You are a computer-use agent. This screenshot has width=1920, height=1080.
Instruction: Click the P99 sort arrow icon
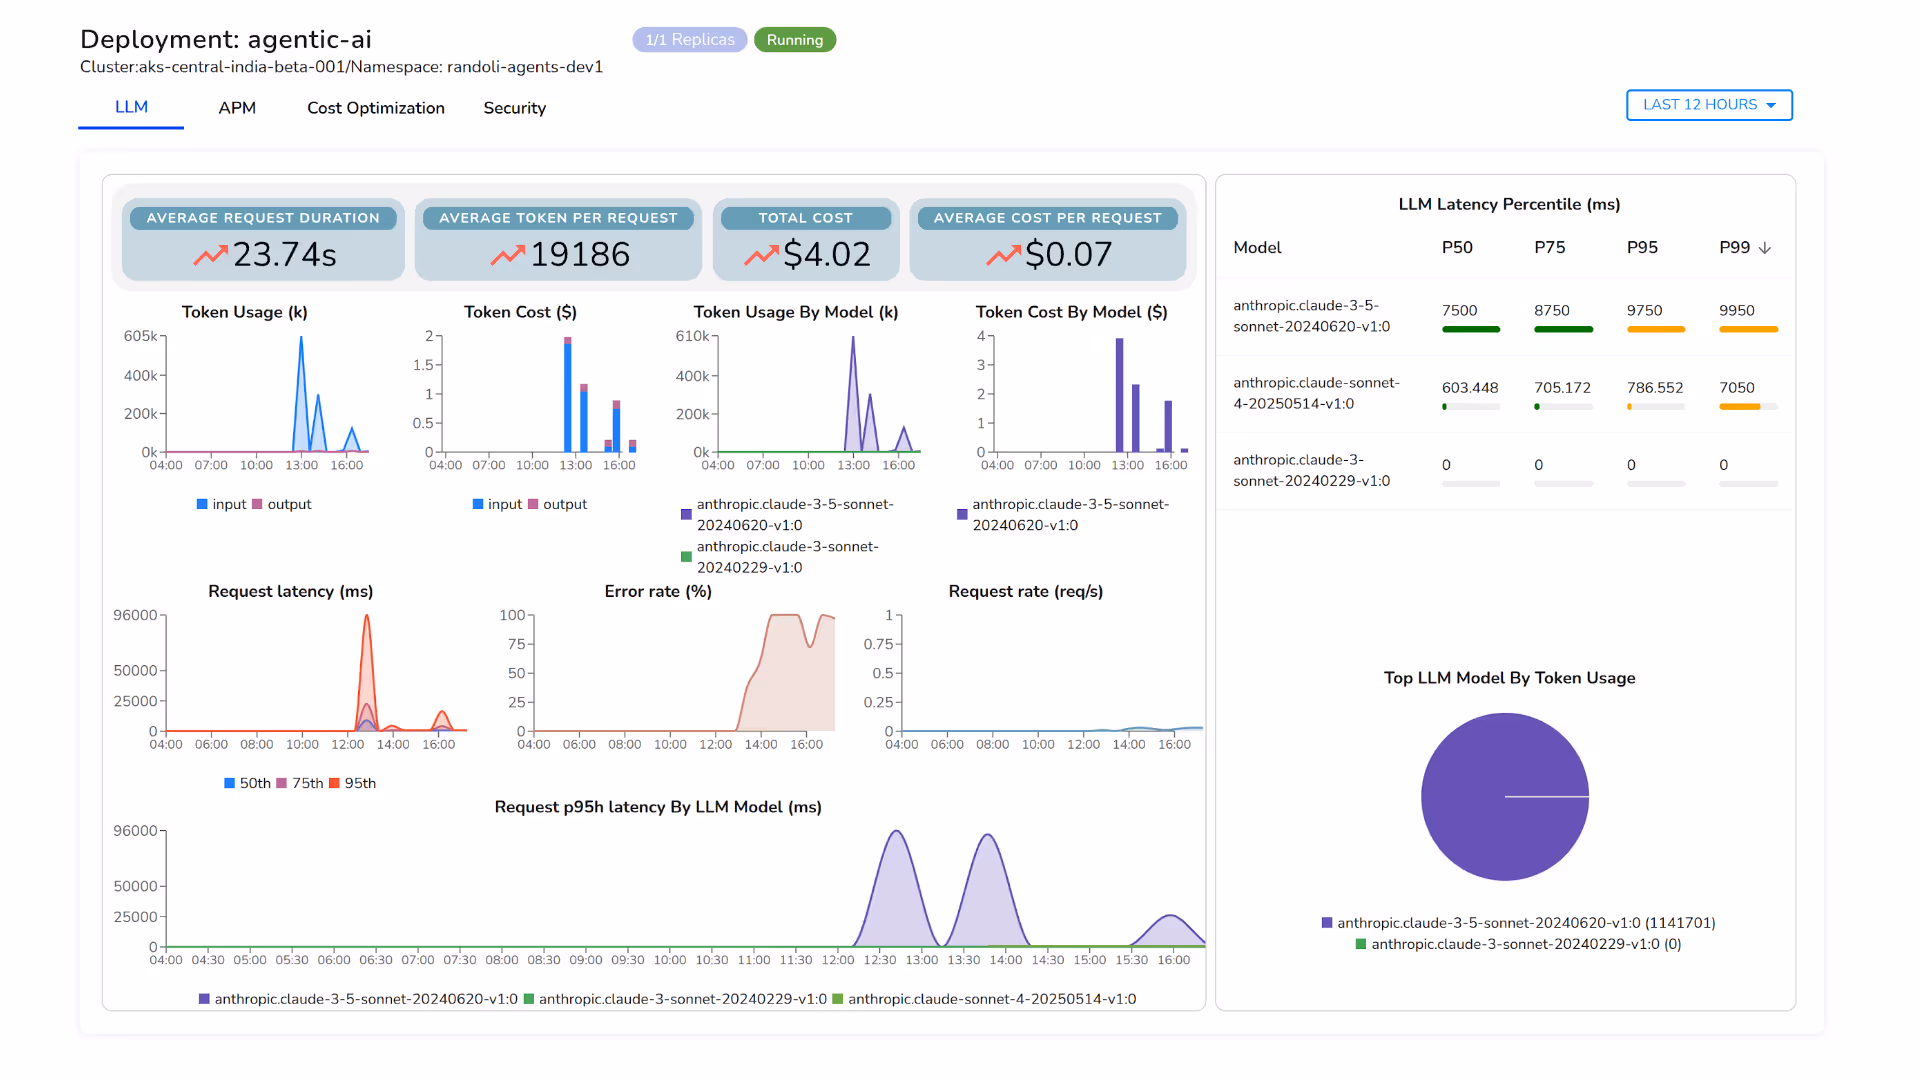pos(1765,248)
